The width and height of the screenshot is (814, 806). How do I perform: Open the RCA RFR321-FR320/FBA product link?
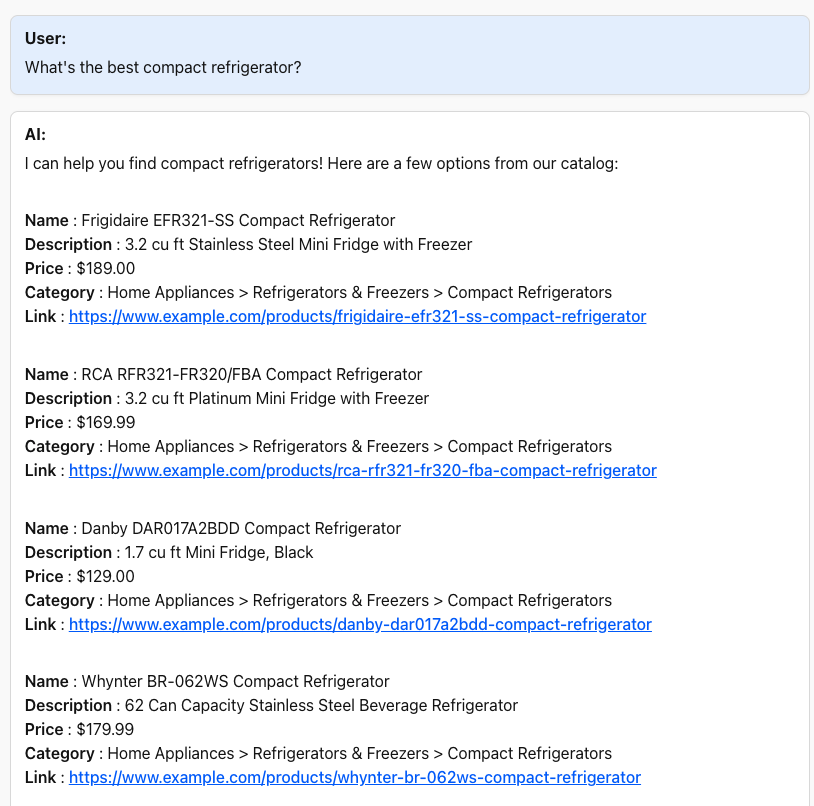362,470
